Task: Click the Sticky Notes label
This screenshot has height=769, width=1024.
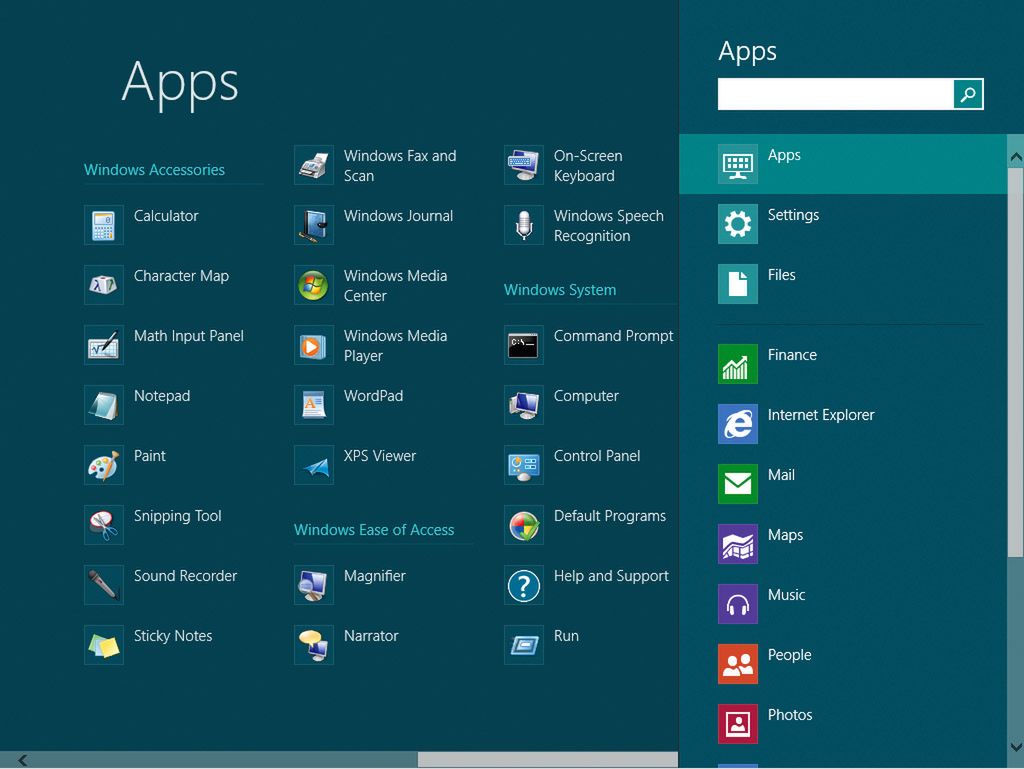Action: [x=173, y=636]
